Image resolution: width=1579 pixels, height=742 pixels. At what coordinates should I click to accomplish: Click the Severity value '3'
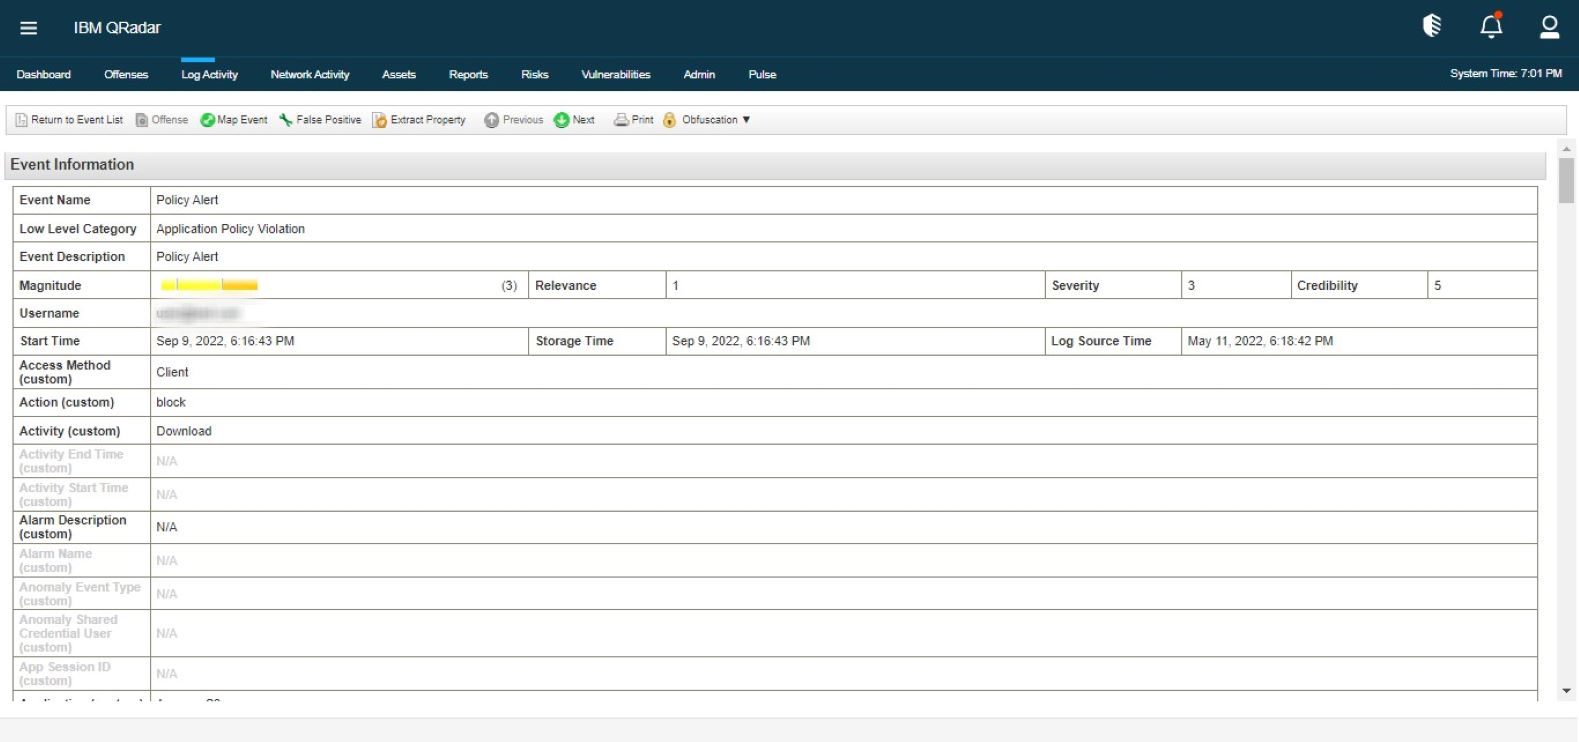pyautogui.click(x=1191, y=286)
